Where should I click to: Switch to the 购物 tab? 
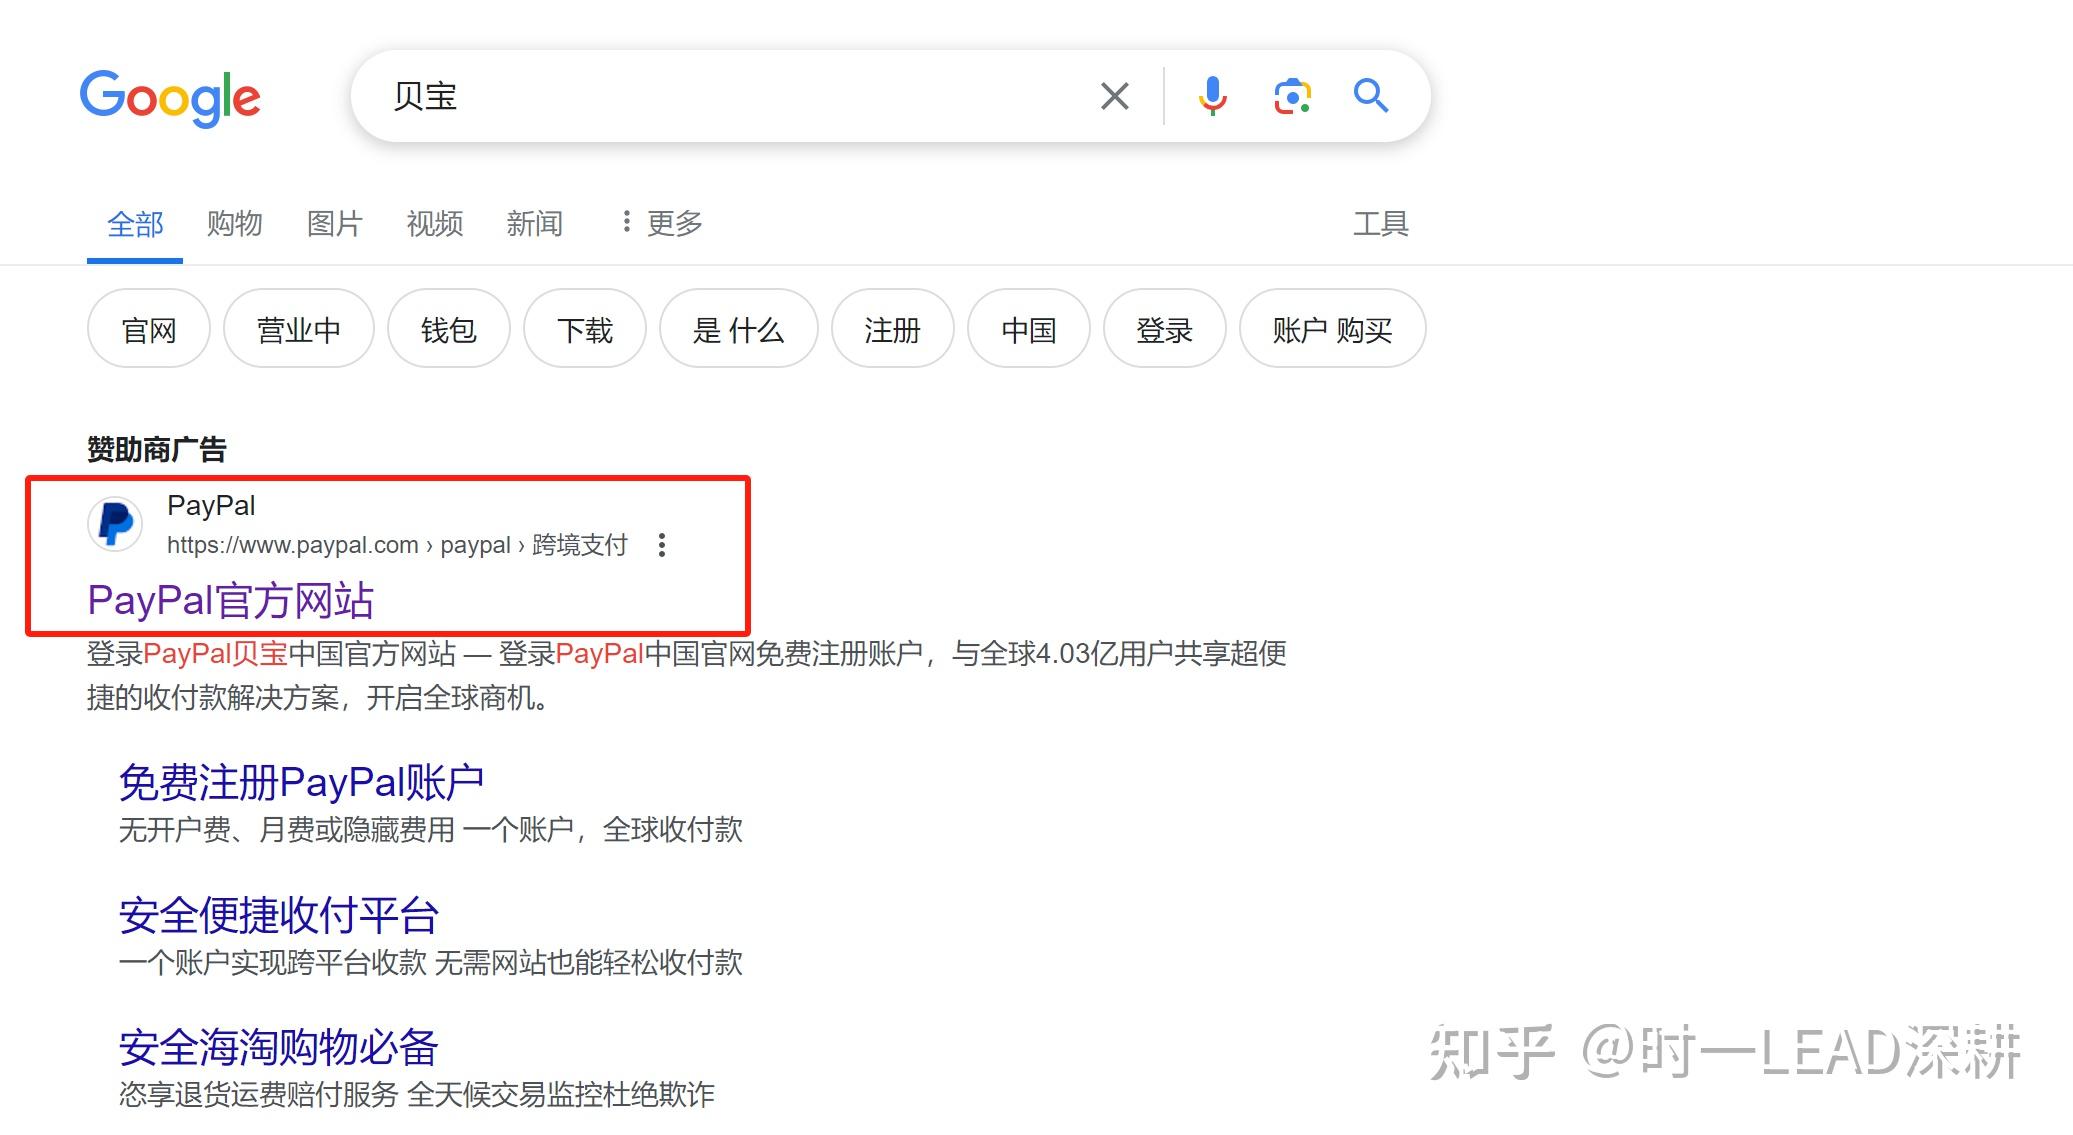pyautogui.click(x=234, y=223)
